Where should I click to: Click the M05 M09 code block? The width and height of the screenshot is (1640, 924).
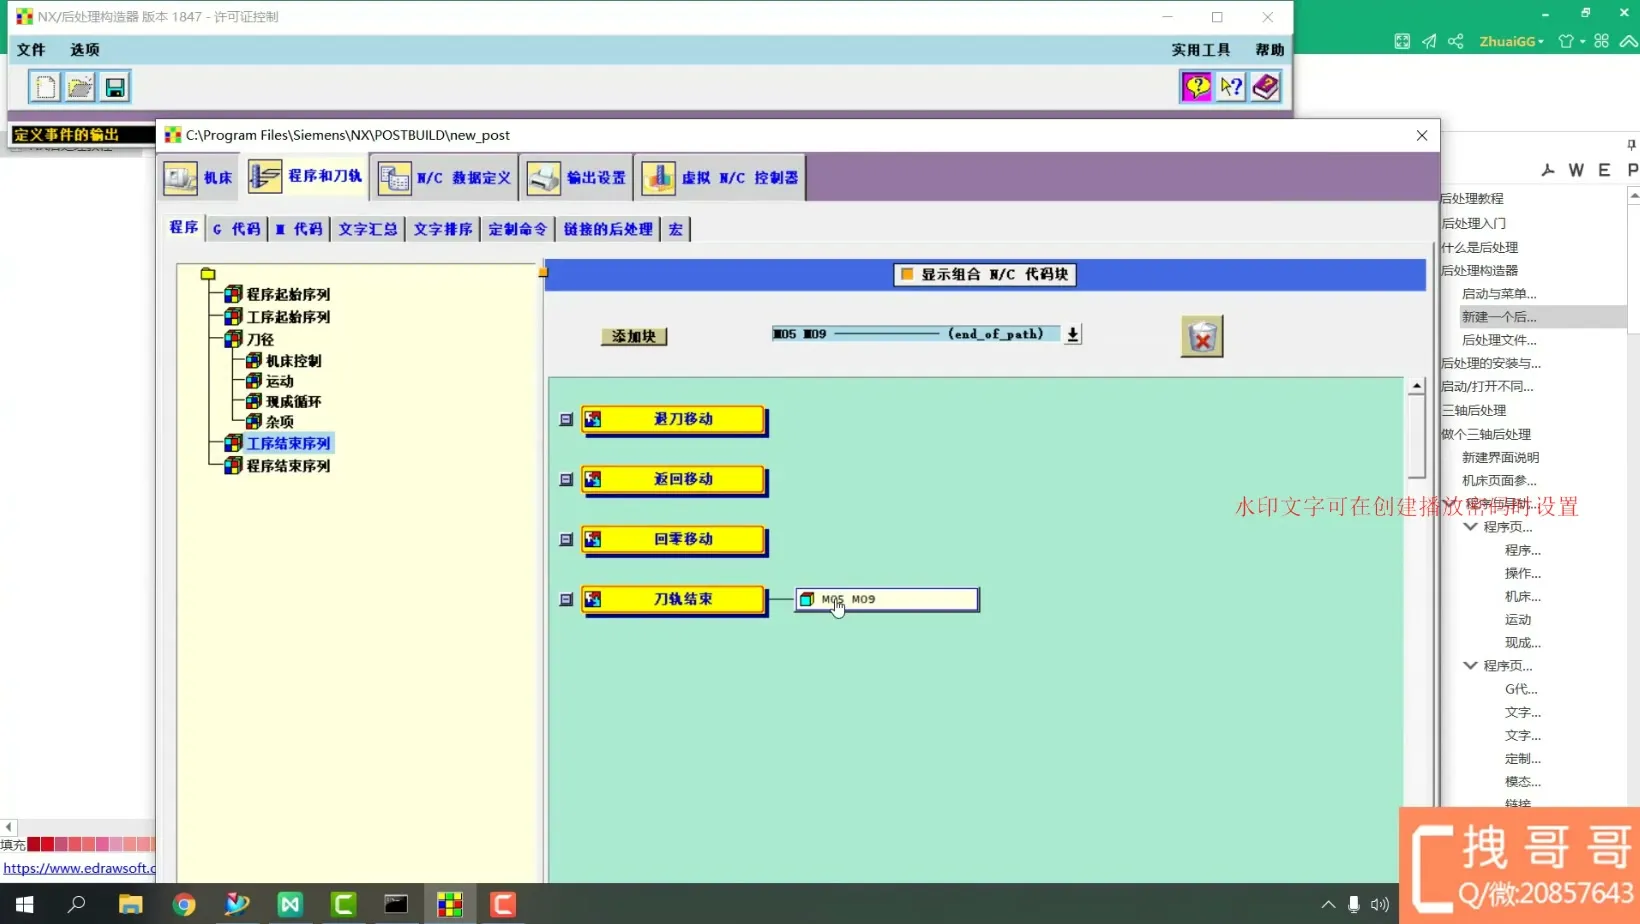pos(887,599)
